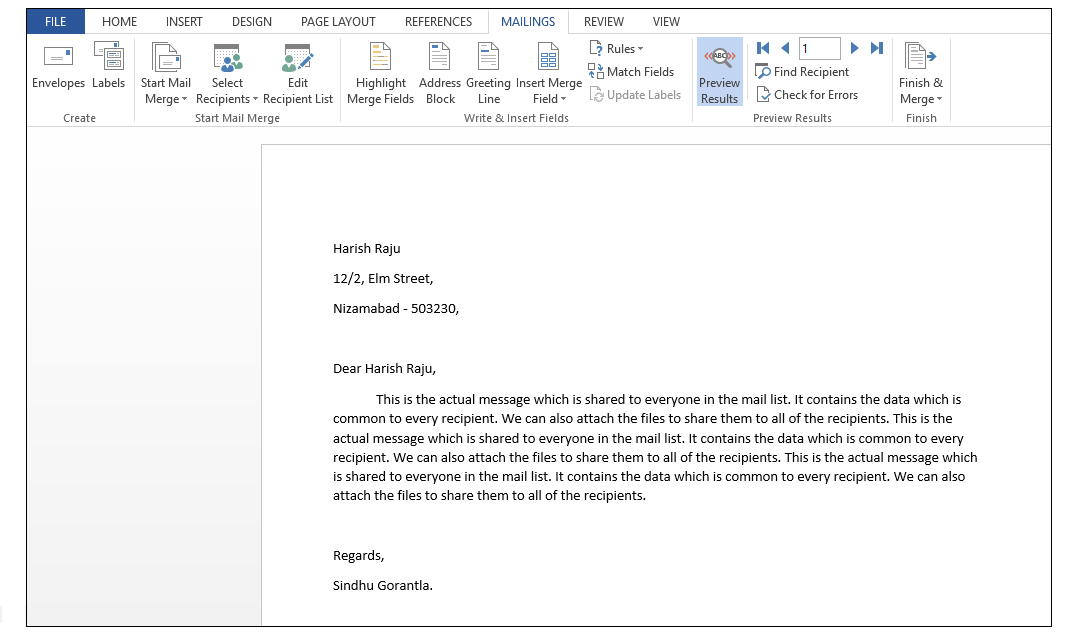Image resolution: width=1072 pixels, height=634 pixels.
Task: Click Find Recipient
Action: pos(802,72)
